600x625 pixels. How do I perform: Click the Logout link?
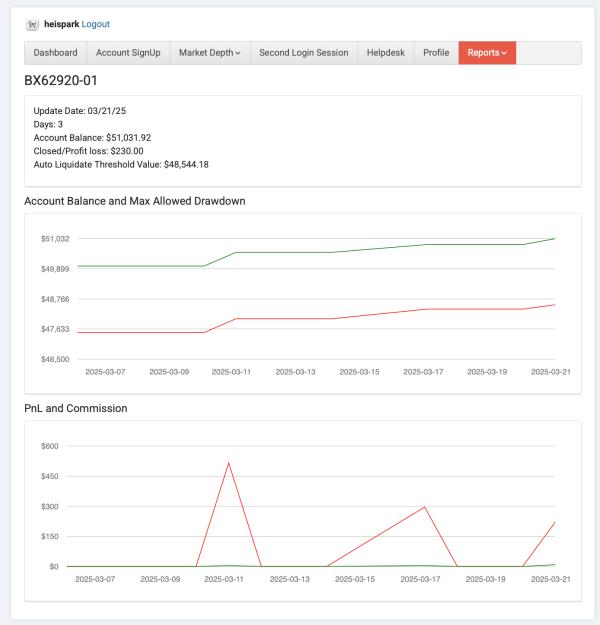[x=96, y=24]
